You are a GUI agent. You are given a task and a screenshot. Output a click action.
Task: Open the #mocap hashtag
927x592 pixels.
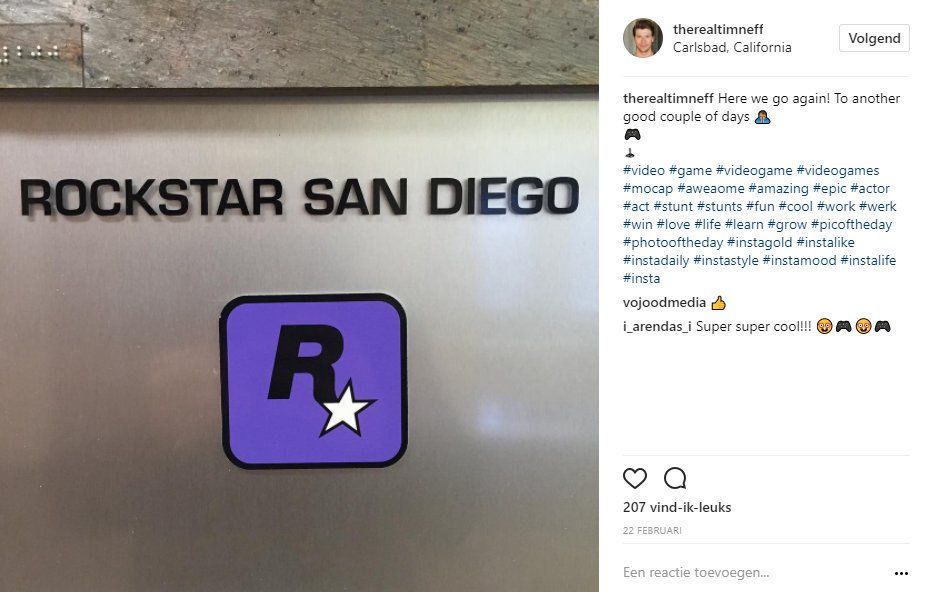648,189
